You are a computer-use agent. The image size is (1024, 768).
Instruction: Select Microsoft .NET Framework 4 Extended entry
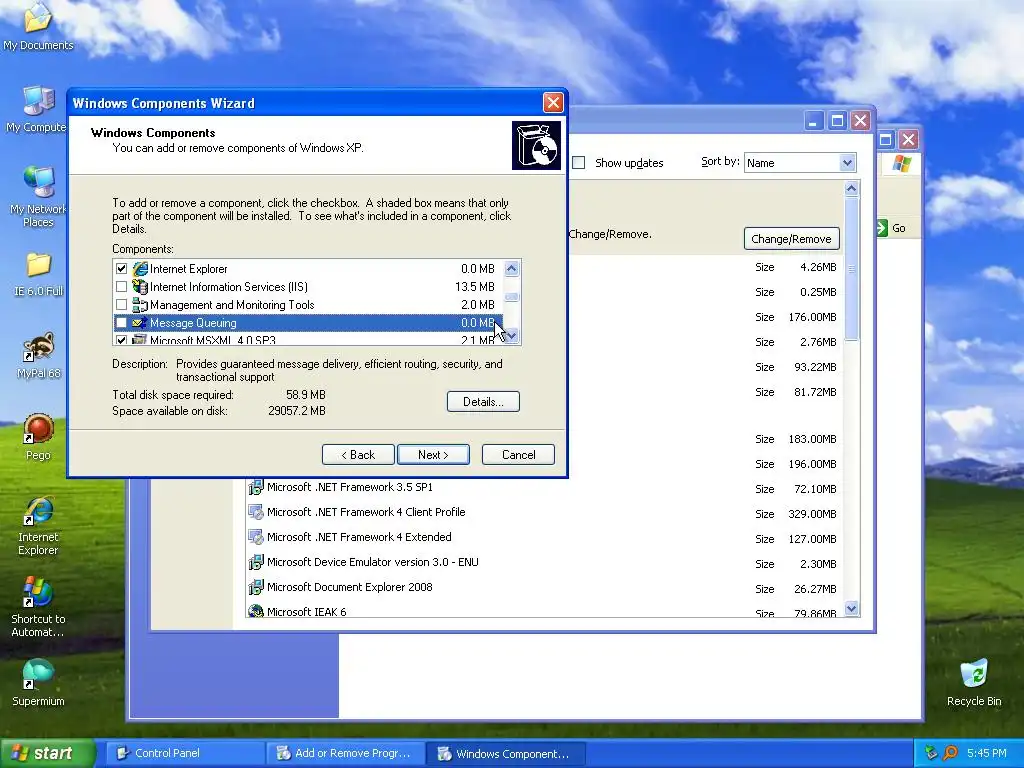359,537
